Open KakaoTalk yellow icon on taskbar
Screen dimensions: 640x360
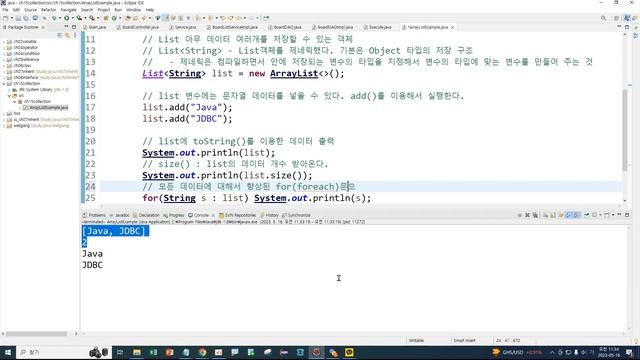pos(349,352)
